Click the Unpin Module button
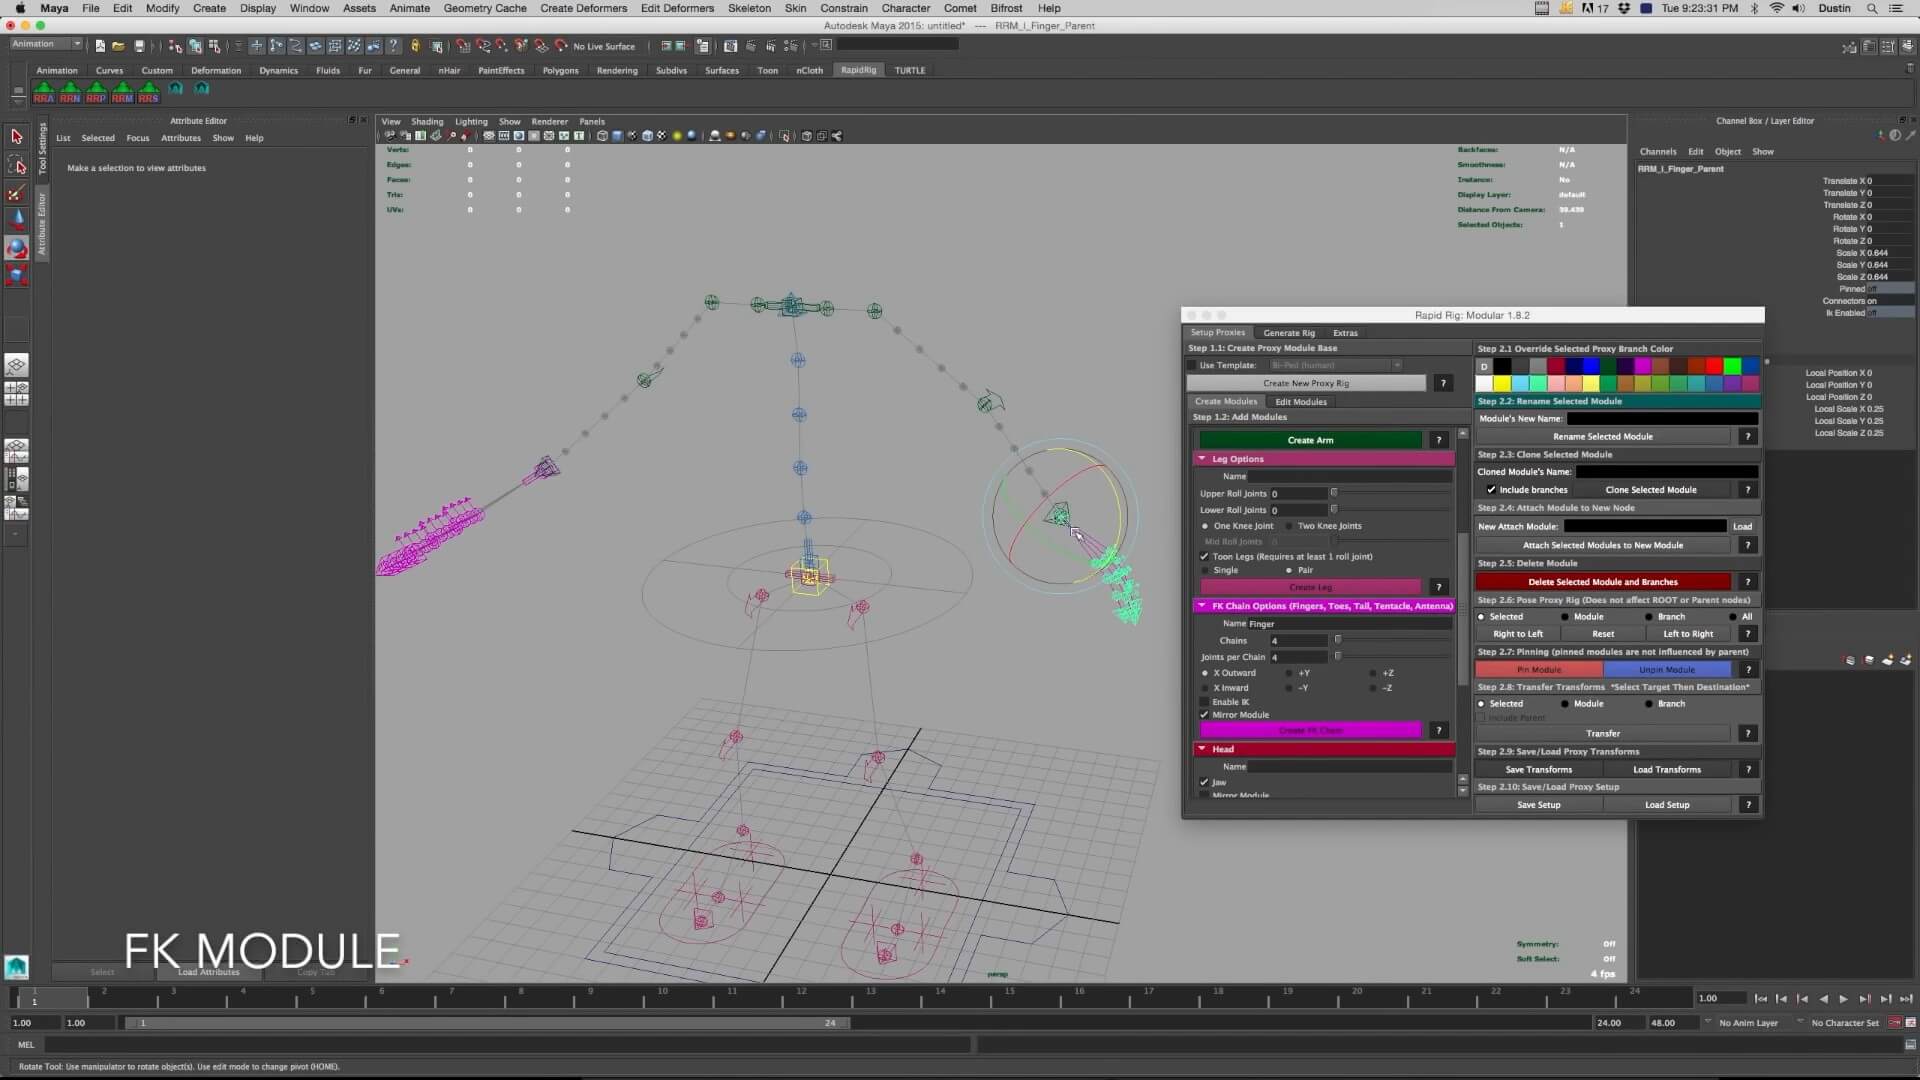Image resolution: width=1920 pixels, height=1080 pixels. tap(1667, 670)
